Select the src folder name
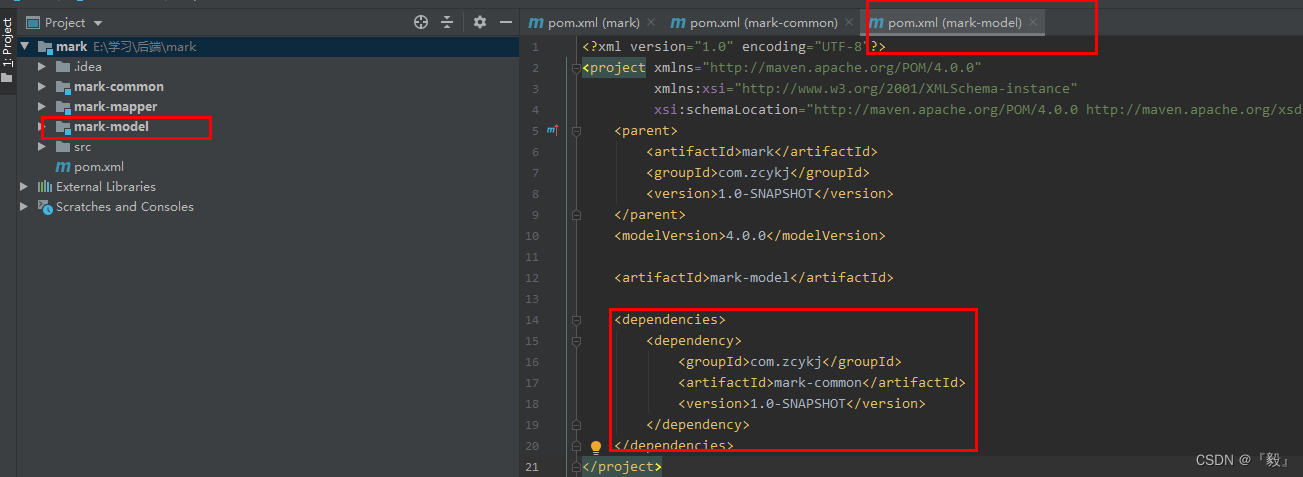This screenshot has height=477, width=1303. coord(82,147)
